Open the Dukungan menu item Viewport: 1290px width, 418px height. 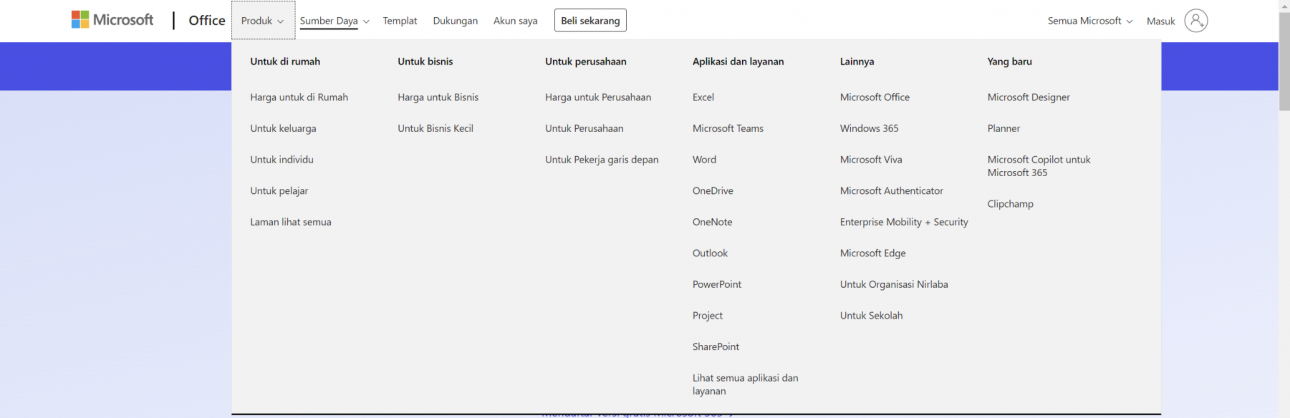455,20
